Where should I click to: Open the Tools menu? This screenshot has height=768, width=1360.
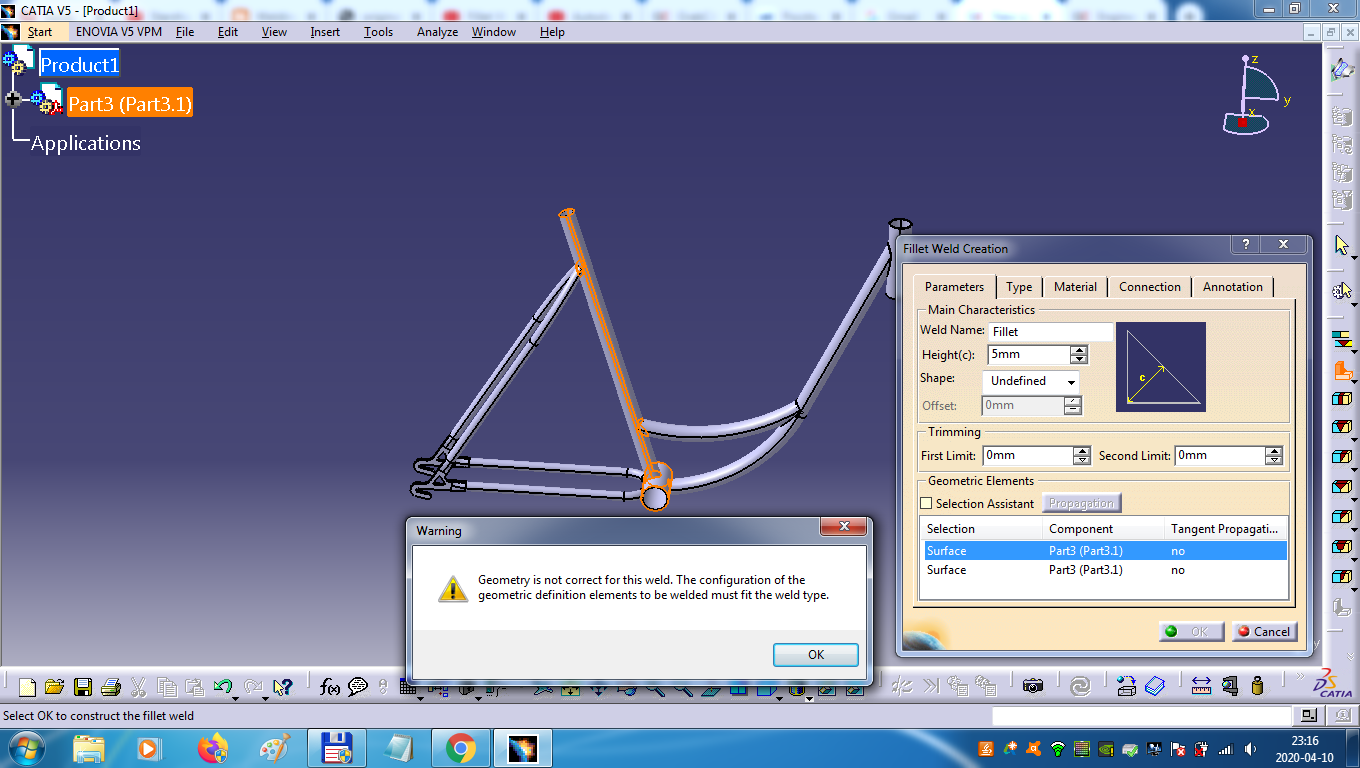point(378,32)
